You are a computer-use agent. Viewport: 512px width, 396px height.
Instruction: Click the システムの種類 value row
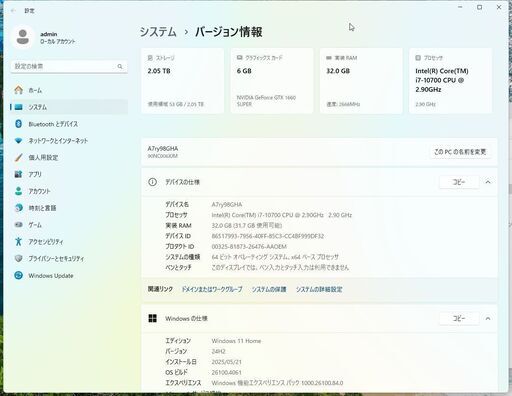(x=275, y=257)
